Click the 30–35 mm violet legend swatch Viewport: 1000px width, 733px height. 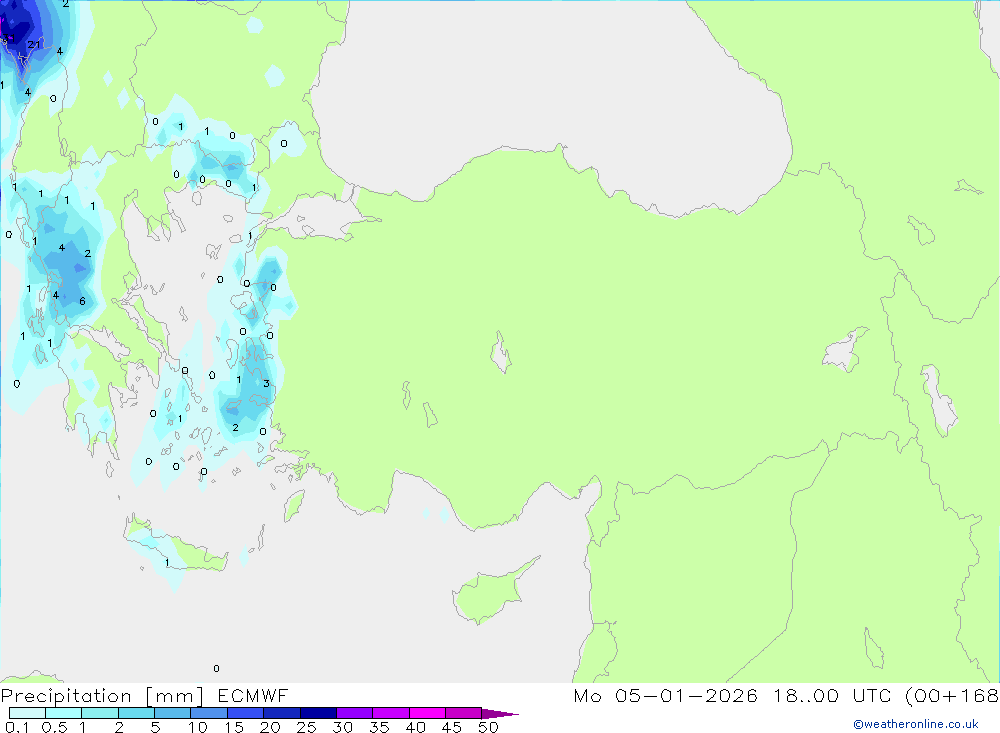354,713
